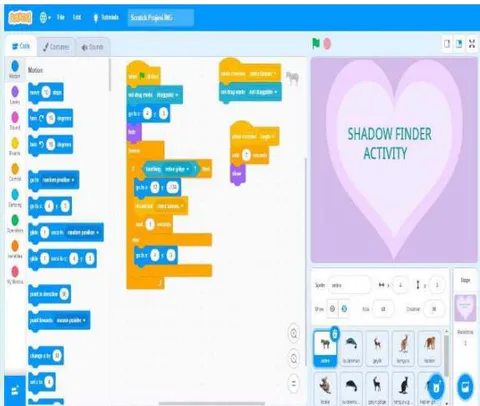This screenshot has width=480, height=406.
Task: Select the Motion category circle
Action: coord(15,66)
